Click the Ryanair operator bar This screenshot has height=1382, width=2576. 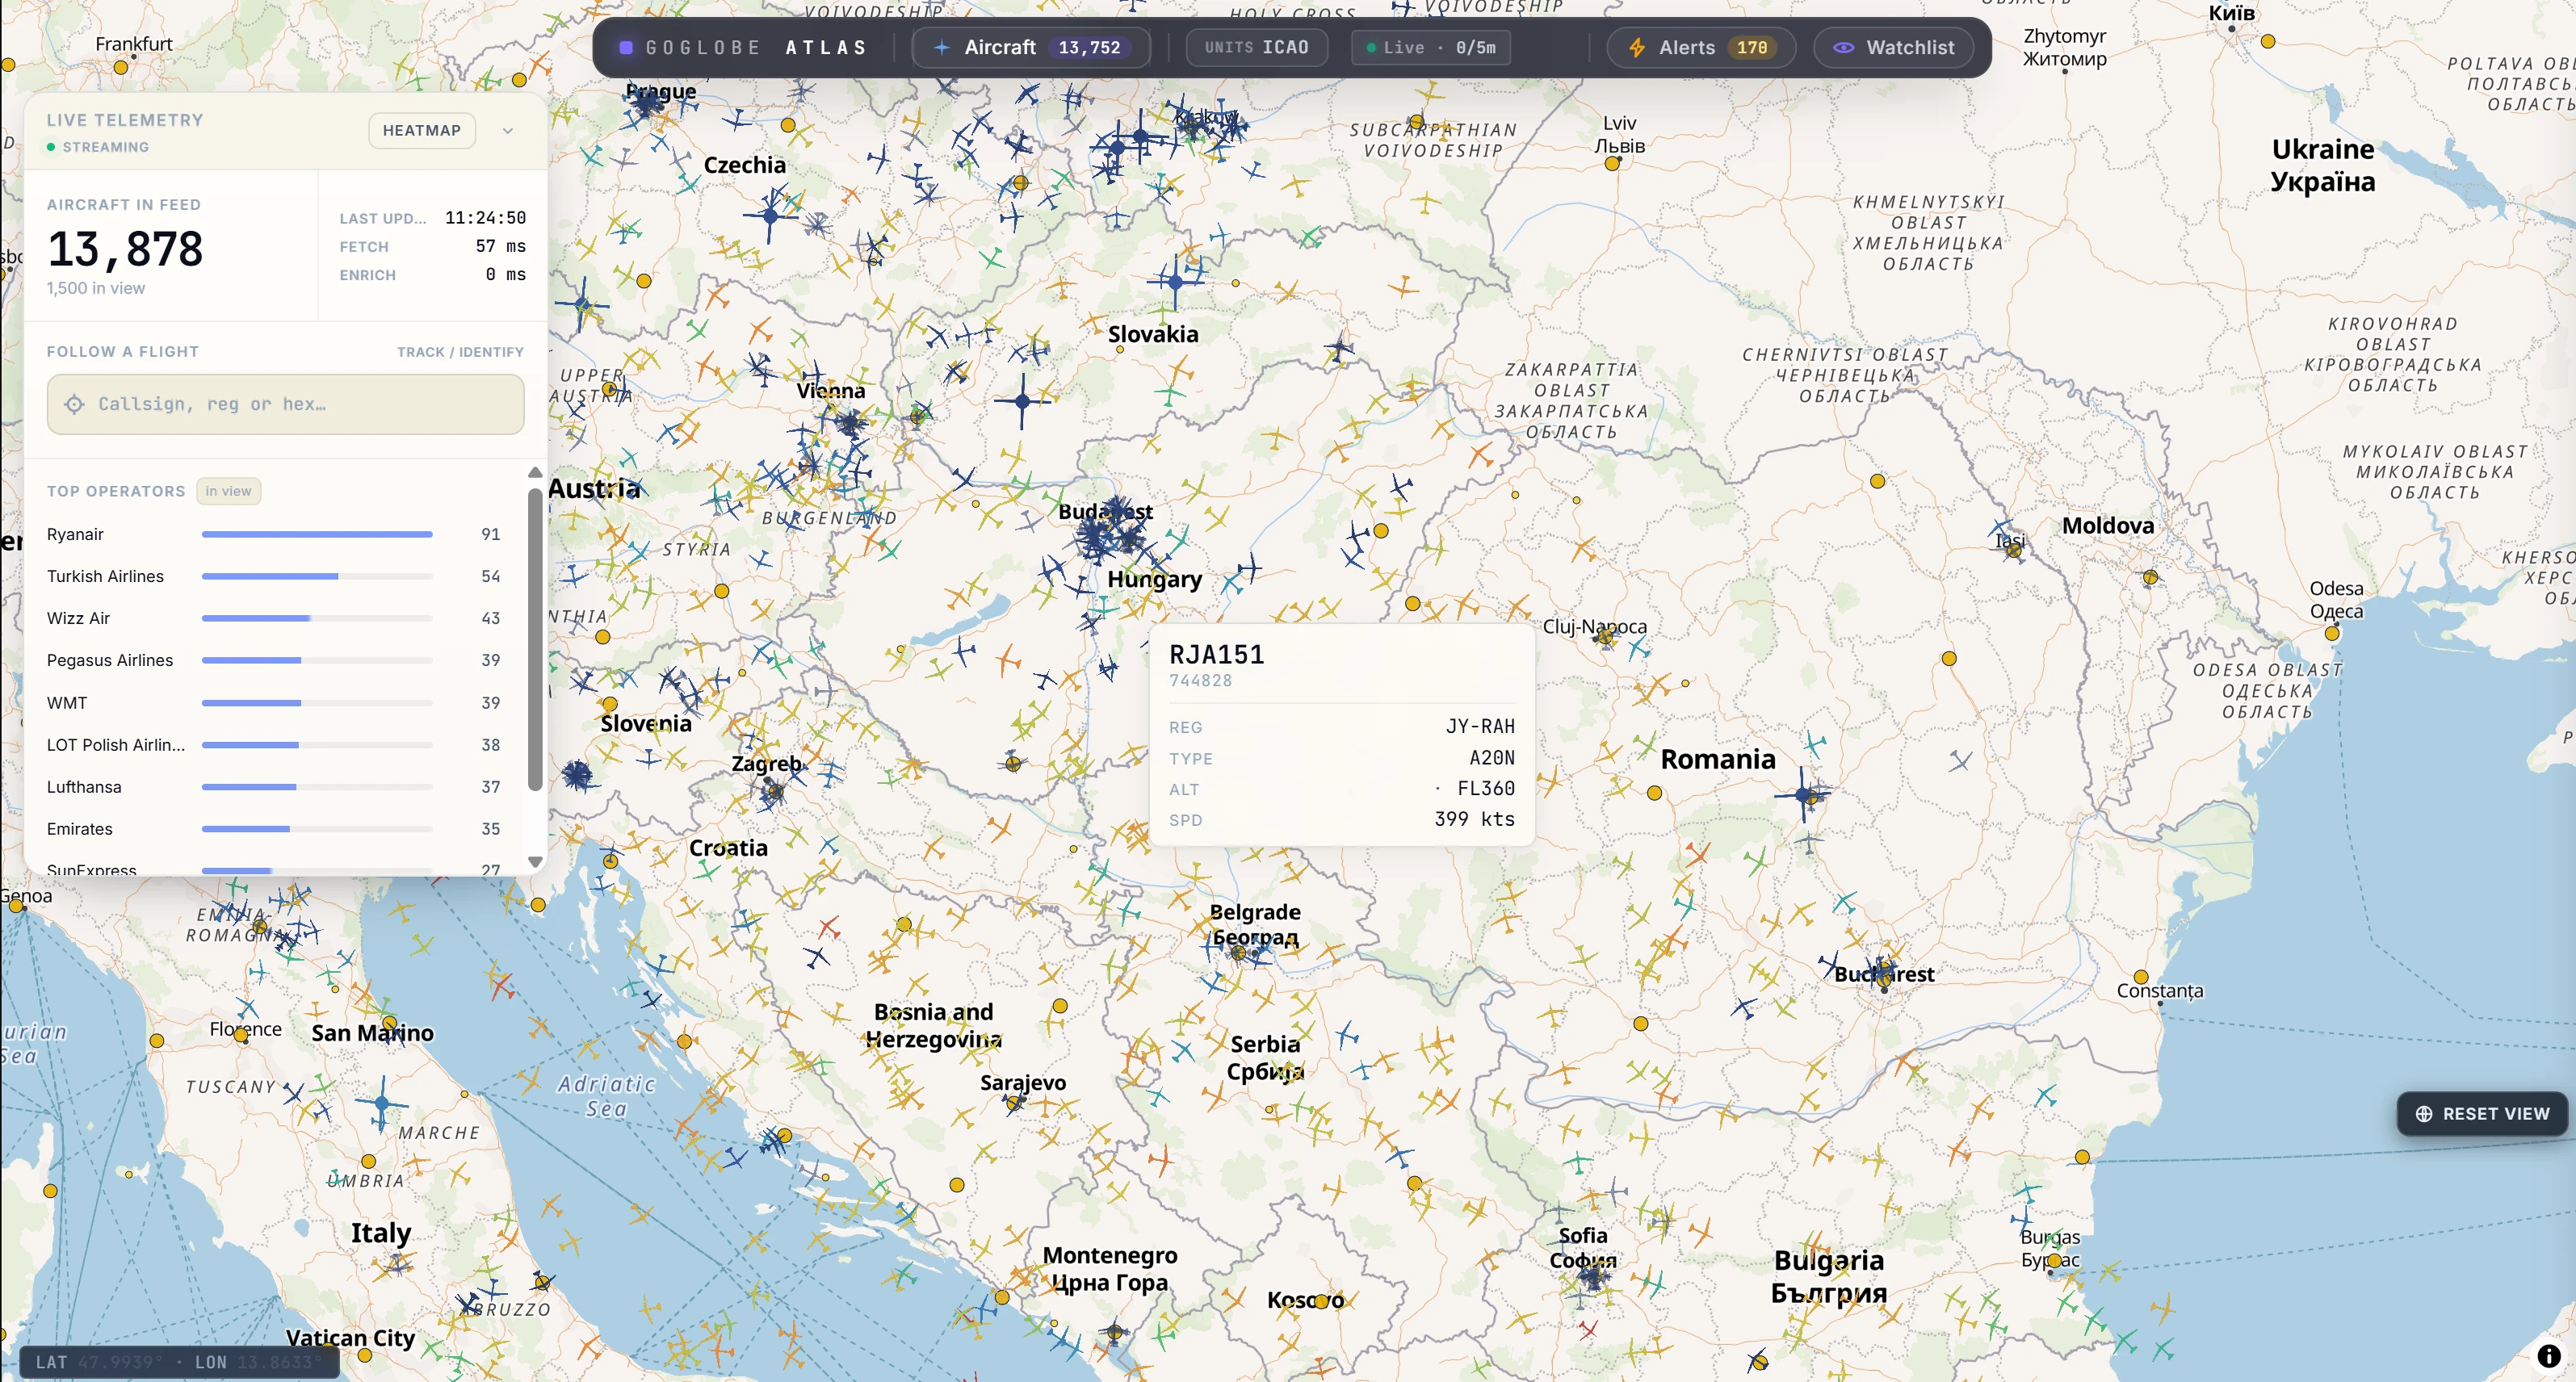click(x=317, y=535)
